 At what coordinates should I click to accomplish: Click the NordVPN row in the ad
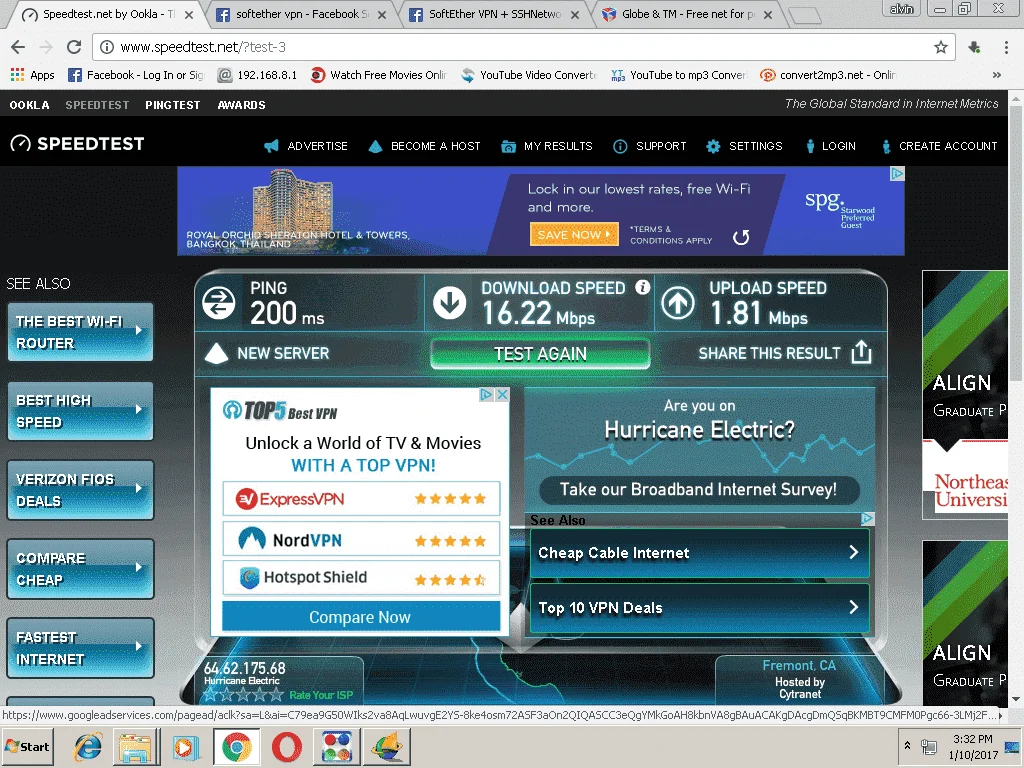tap(361, 539)
